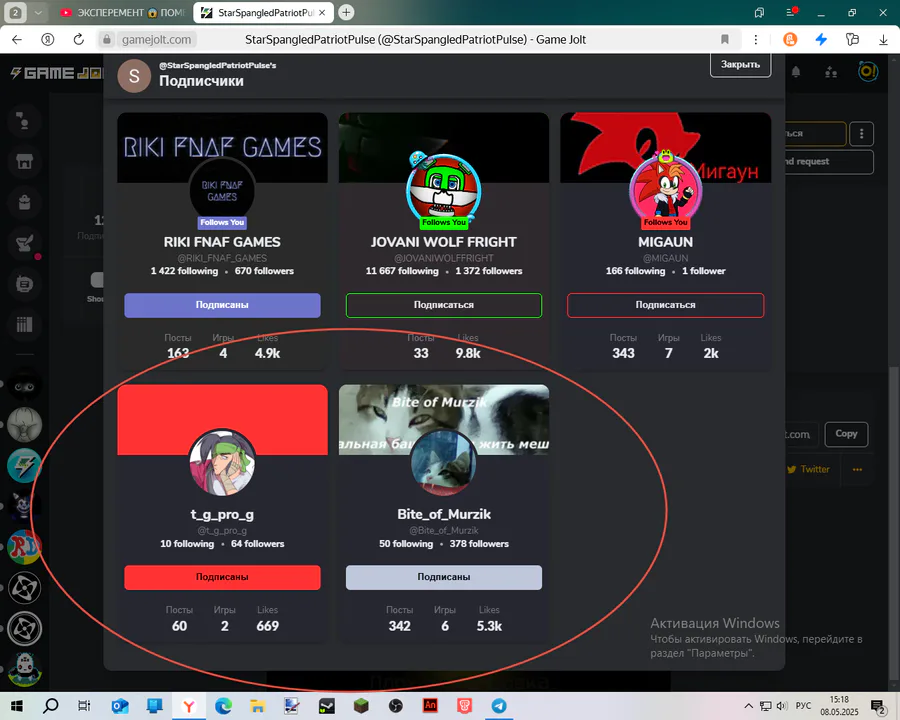Open Minecraft from the taskbar
The image size is (900, 720).
pos(361,706)
